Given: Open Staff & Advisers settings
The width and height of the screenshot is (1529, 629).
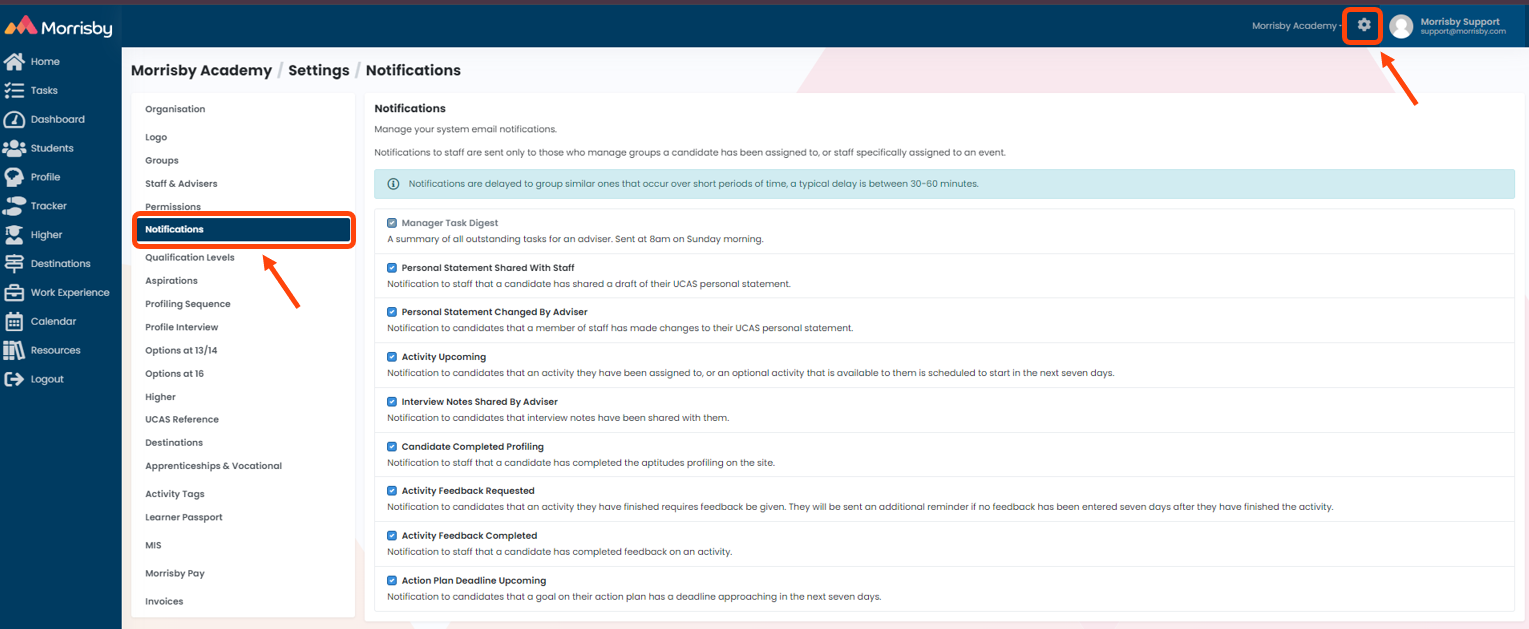Looking at the screenshot, I should pyautogui.click(x=181, y=184).
